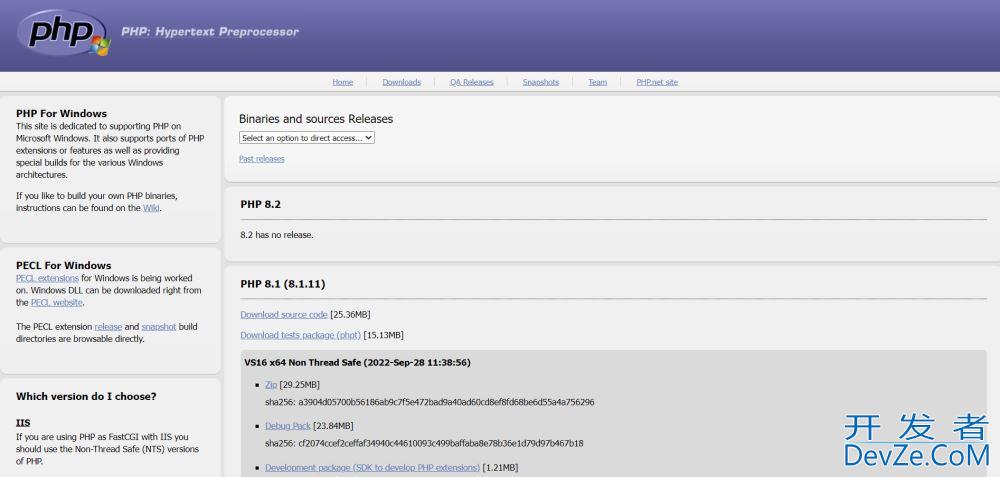This screenshot has height=477, width=1000.
Task: Go to the Downloads nav link
Action: (401, 82)
